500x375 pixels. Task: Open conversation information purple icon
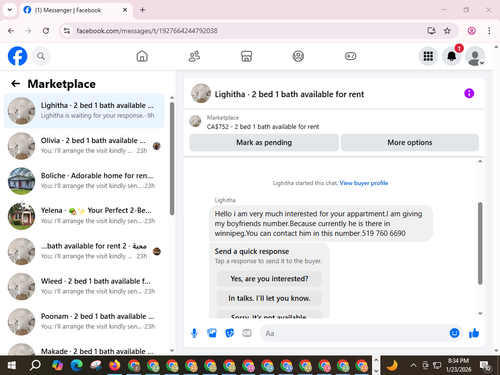469,93
